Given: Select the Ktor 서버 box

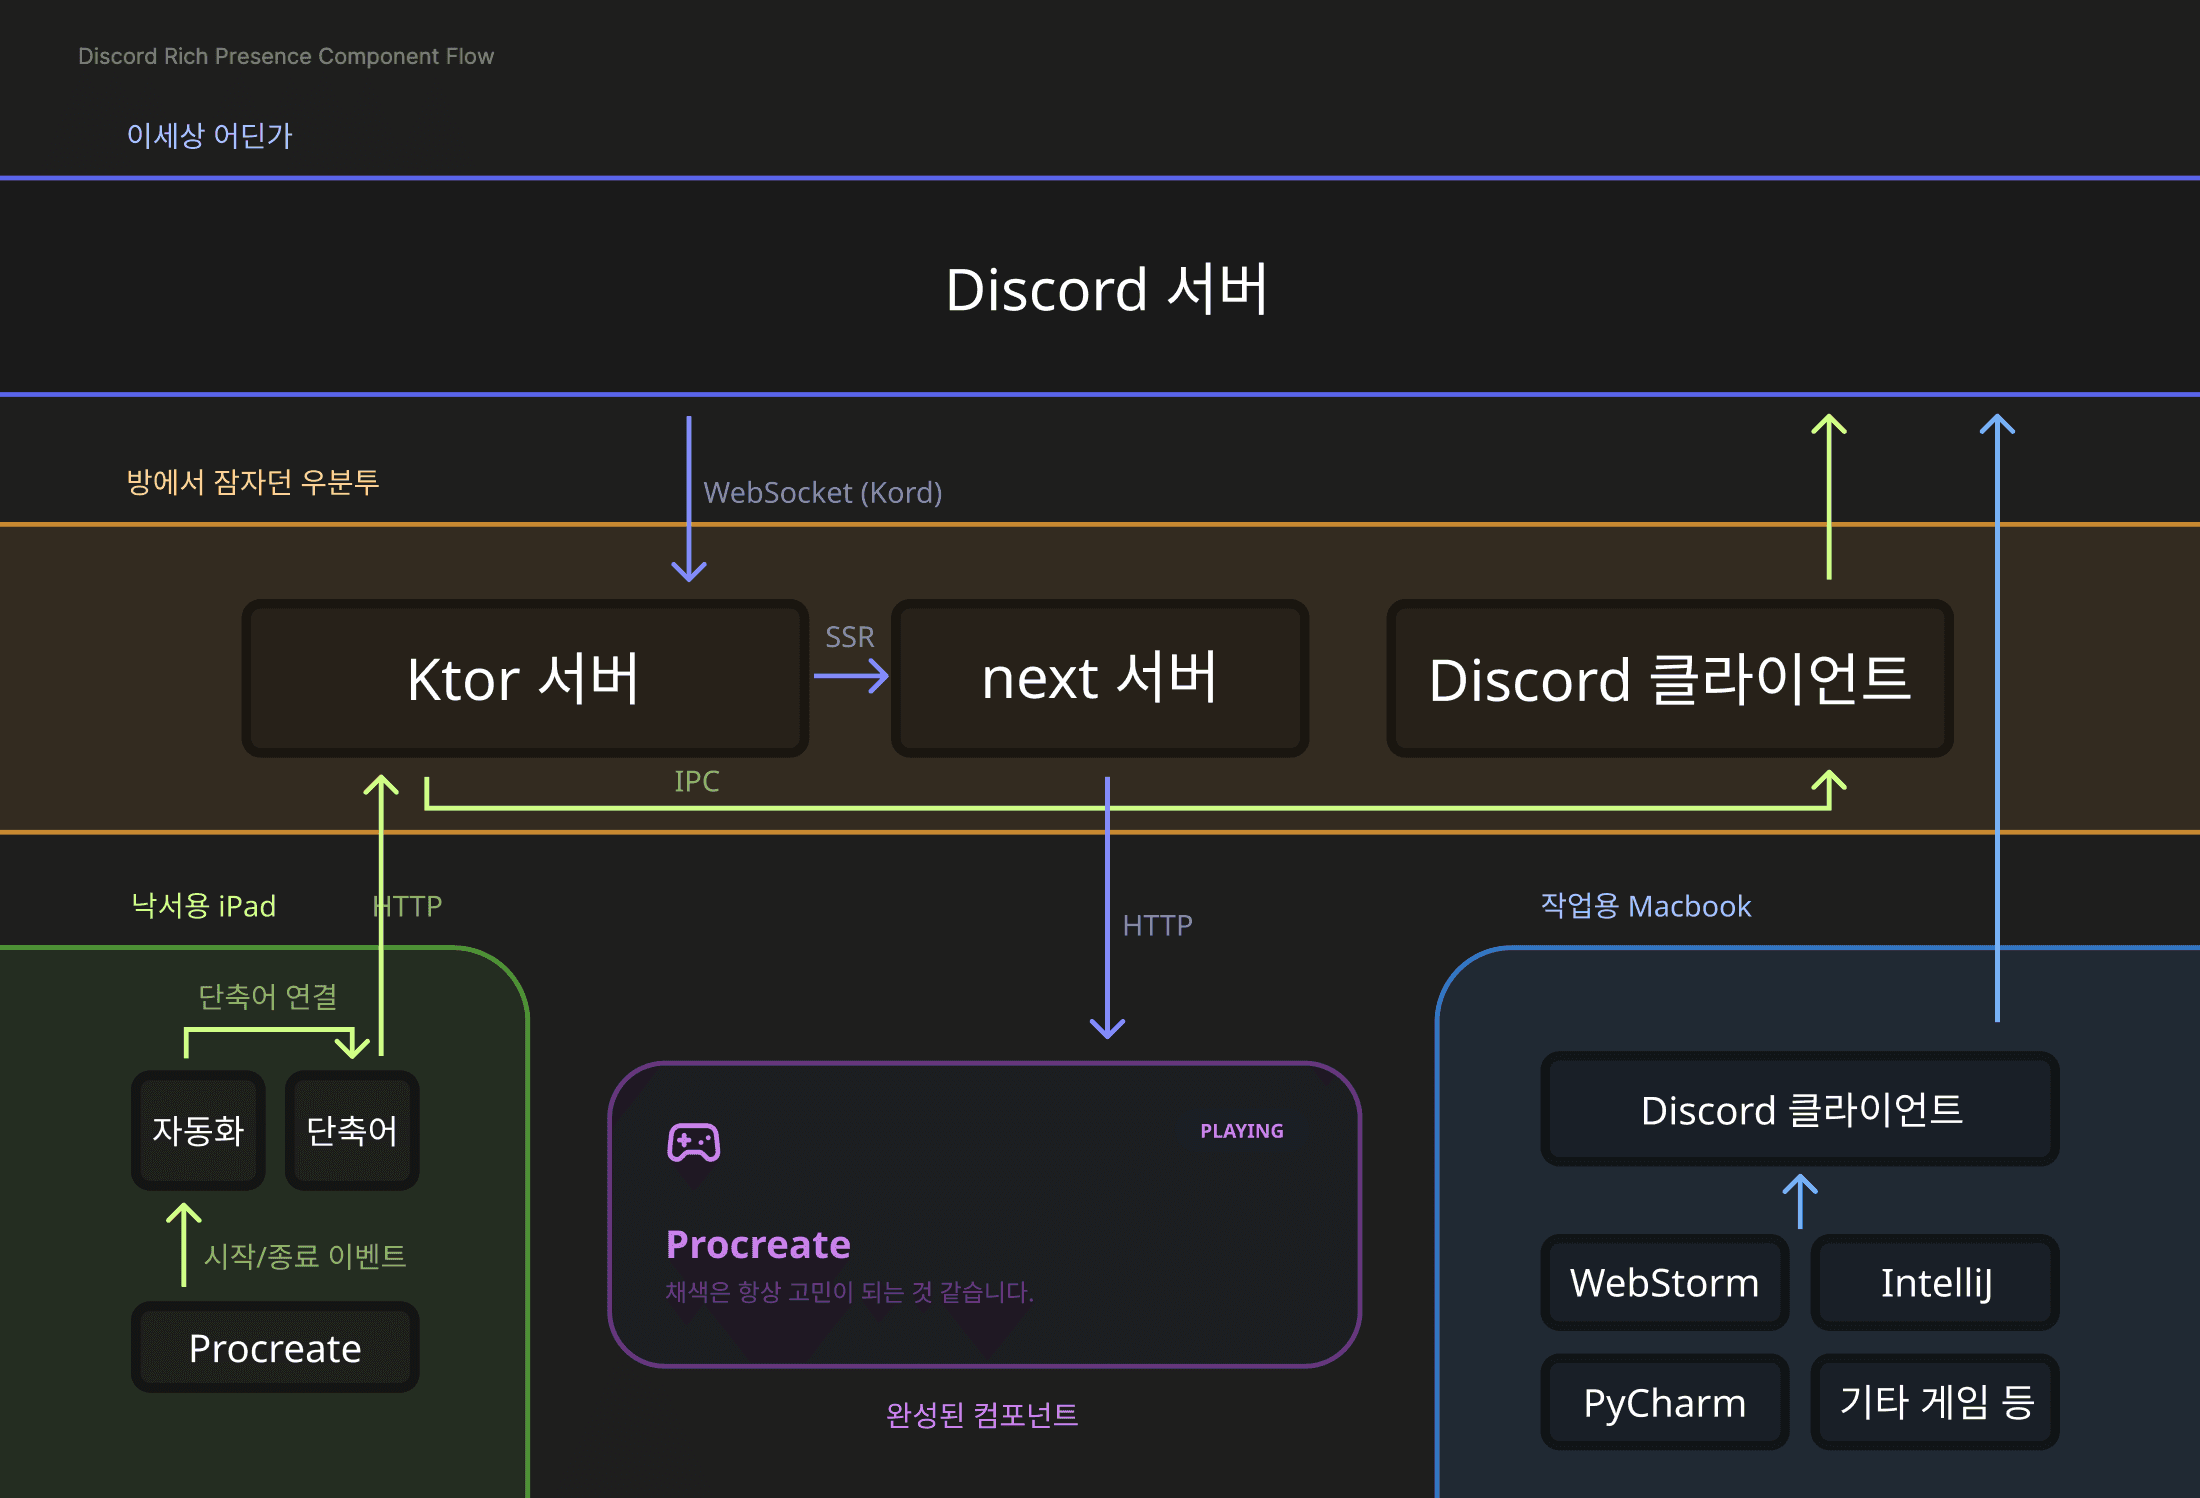Looking at the screenshot, I should [525, 678].
